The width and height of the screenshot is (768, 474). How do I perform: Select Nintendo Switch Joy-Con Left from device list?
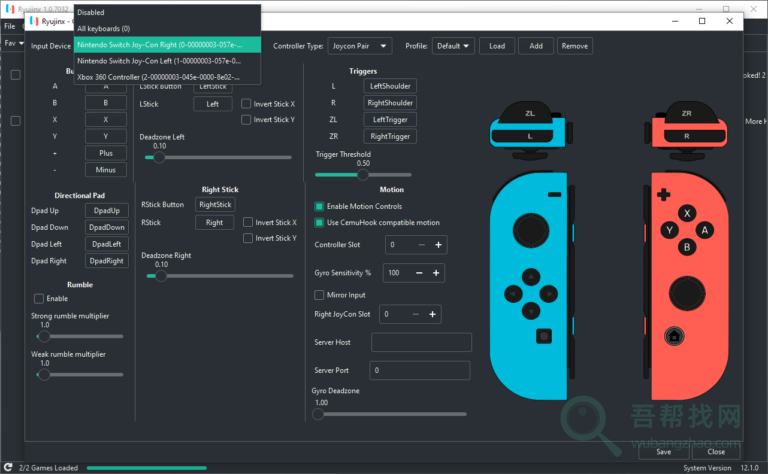pyautogui.click(x=160, y=60)
